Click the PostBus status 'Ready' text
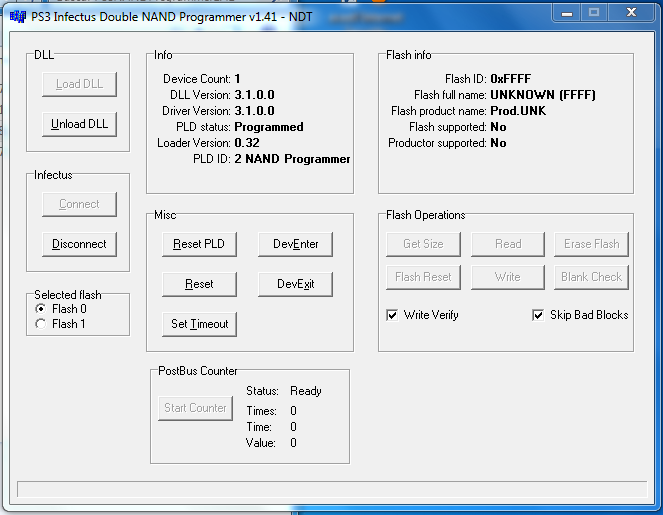Image resolution: width=663 pixels, height=515 pixels. 306,391
